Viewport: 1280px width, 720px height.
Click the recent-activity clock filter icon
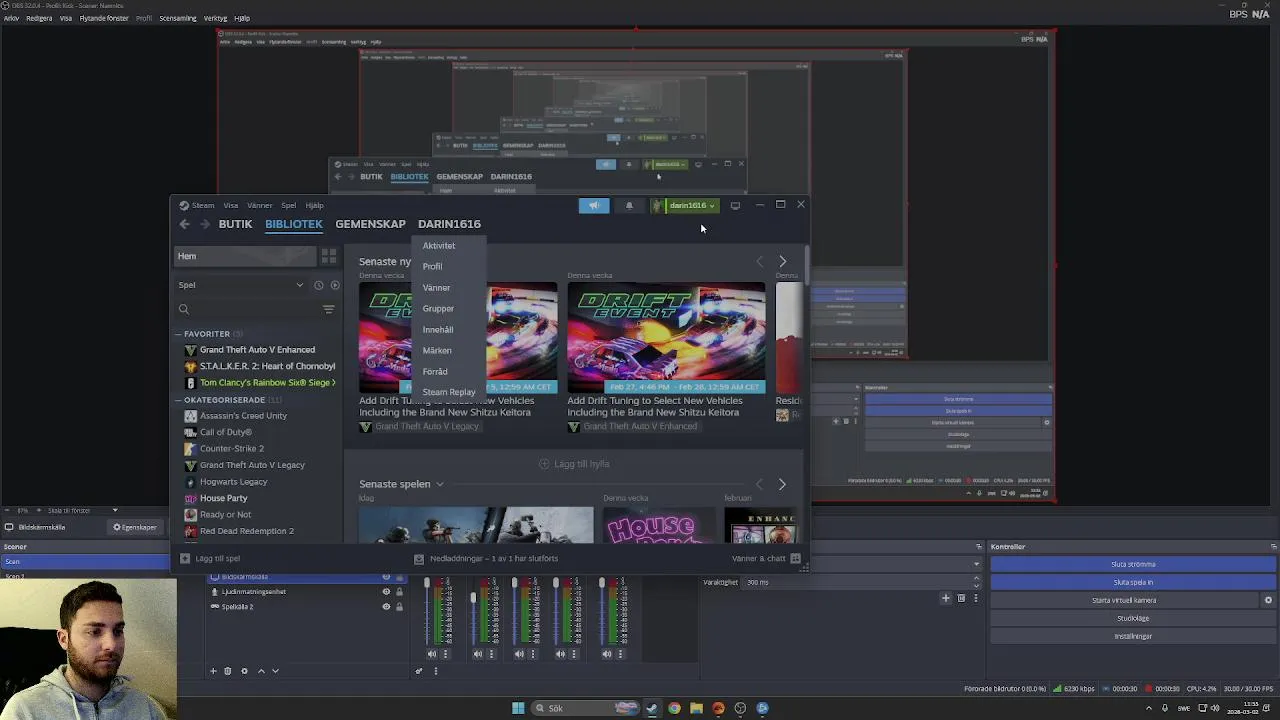(319, 285)
